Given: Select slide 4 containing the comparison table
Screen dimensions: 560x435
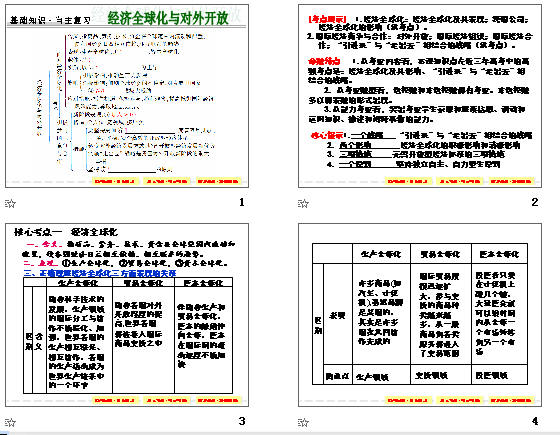Looking at the screenshot, I should [420, 315].
